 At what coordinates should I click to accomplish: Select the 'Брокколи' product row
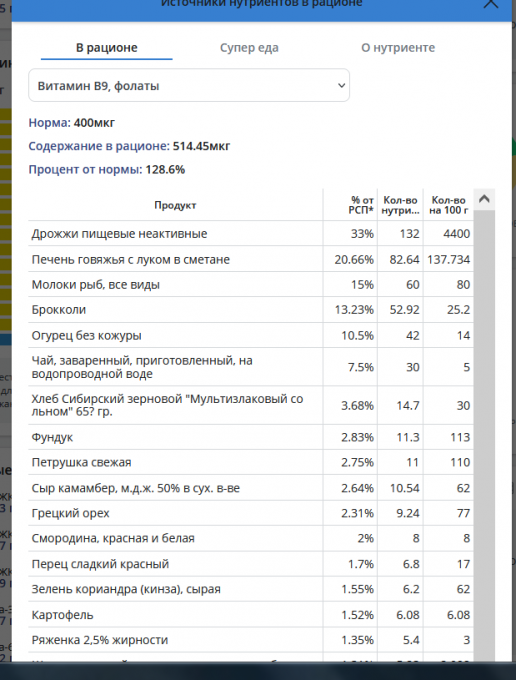[251, 310]
